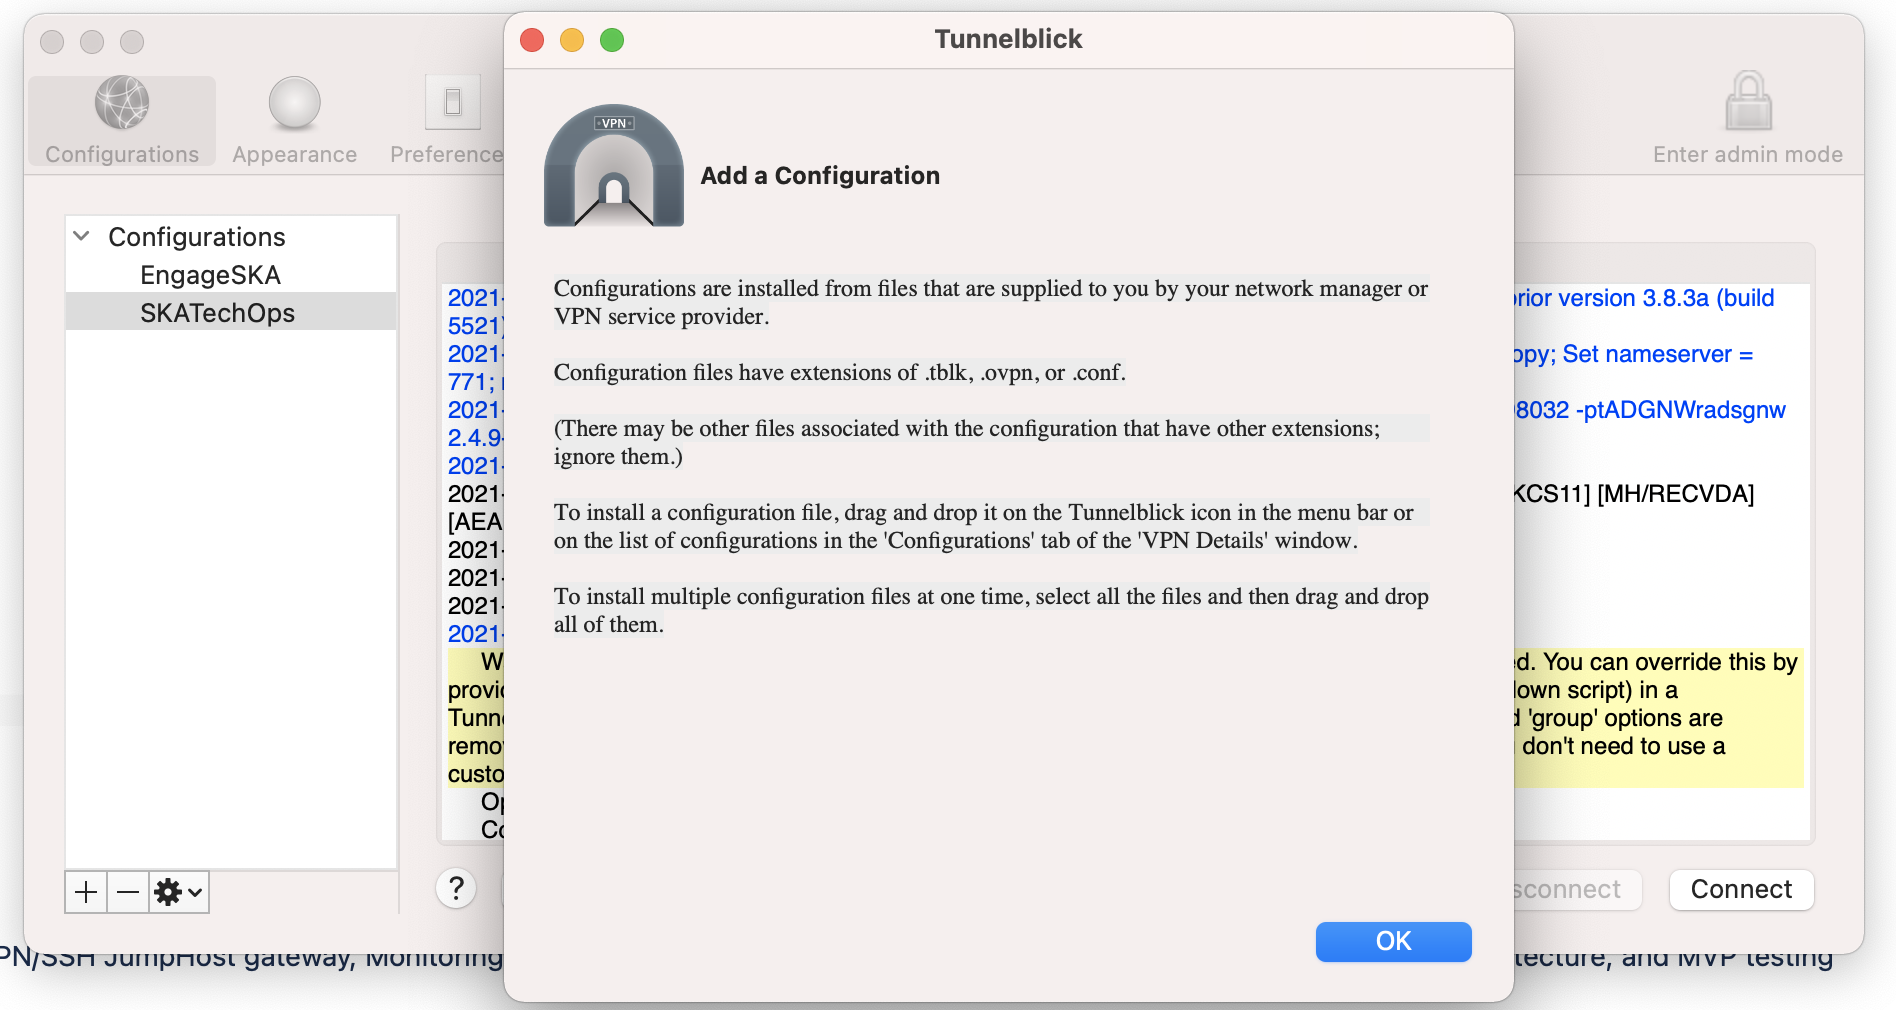The image size is (1896, 1010).
Task: Close the Tunnelblick dialog with red button
Action: coord(532,40)
